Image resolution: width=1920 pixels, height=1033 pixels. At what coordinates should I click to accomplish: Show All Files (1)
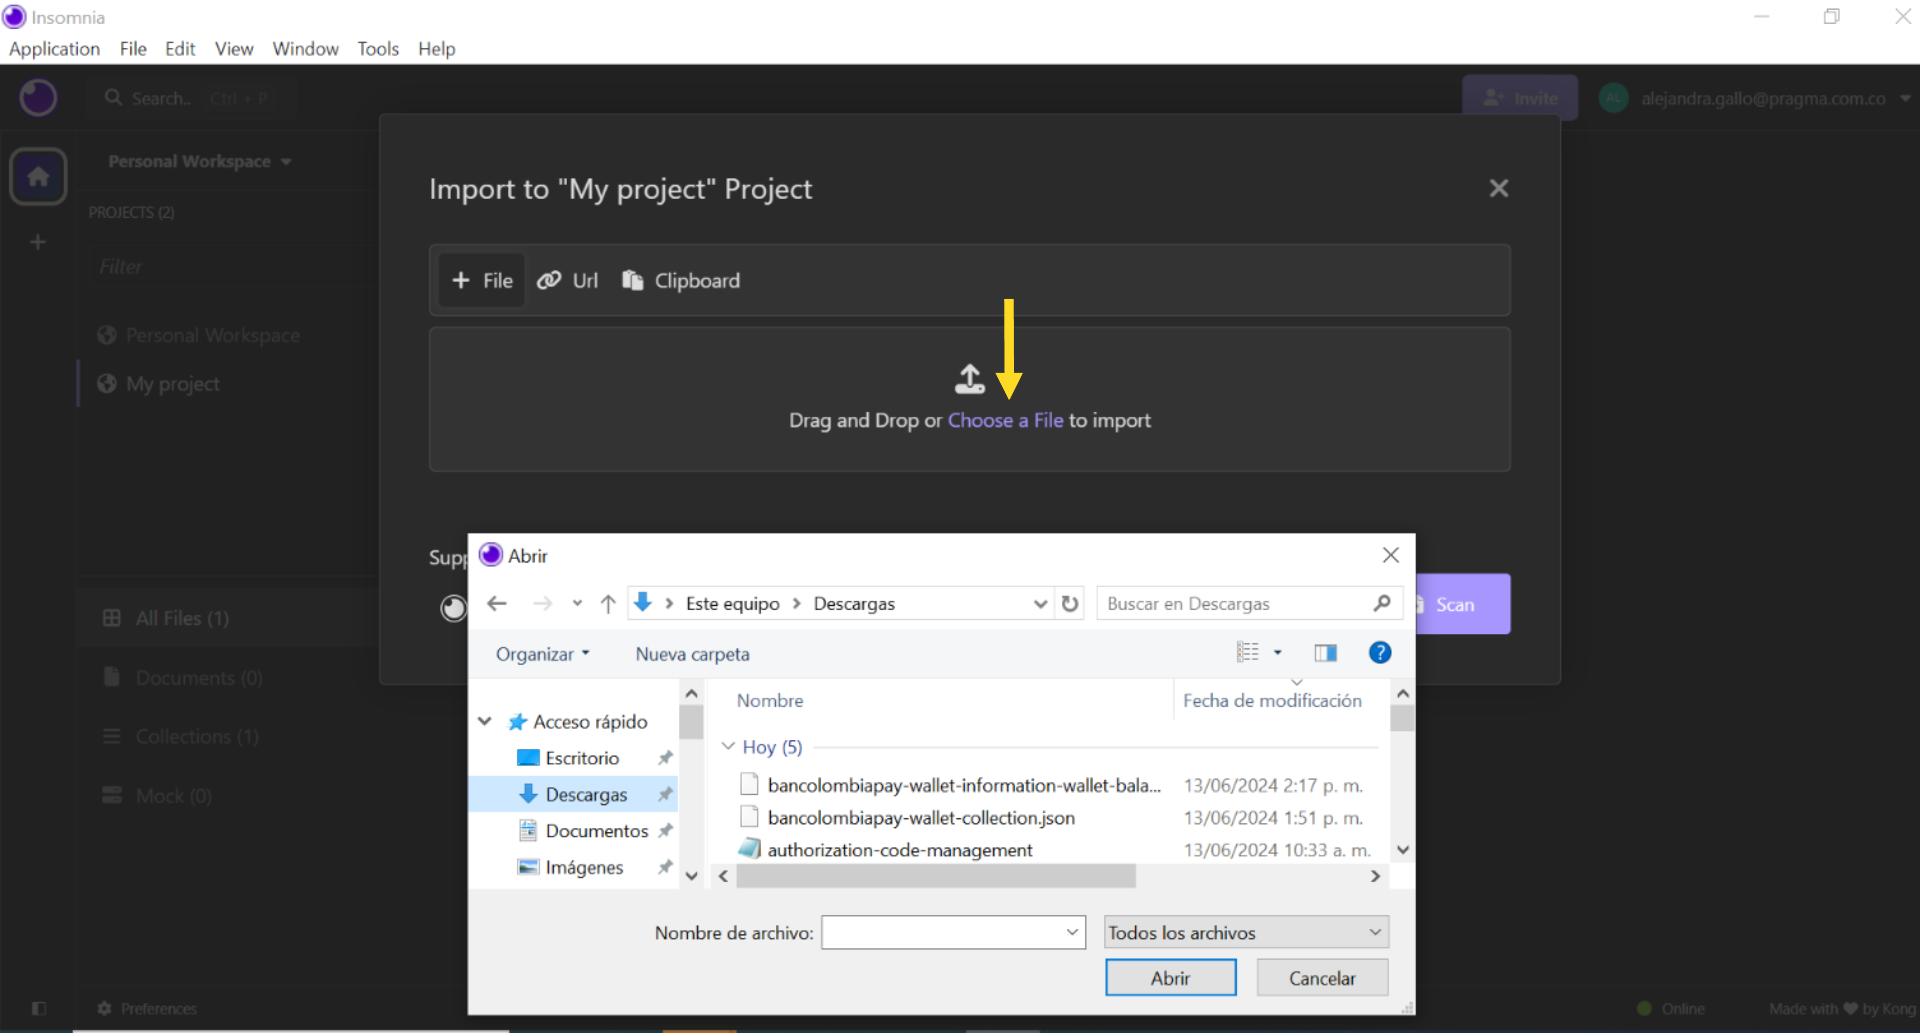tap(182, 618)
